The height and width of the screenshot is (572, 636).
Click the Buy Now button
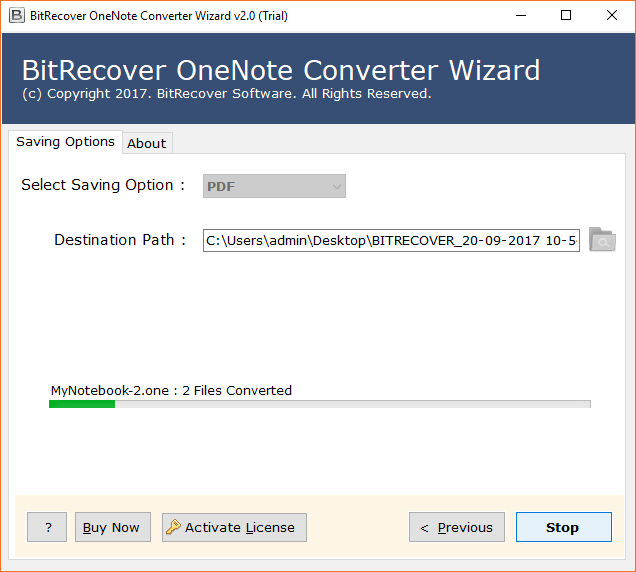(x=113, y=527)
